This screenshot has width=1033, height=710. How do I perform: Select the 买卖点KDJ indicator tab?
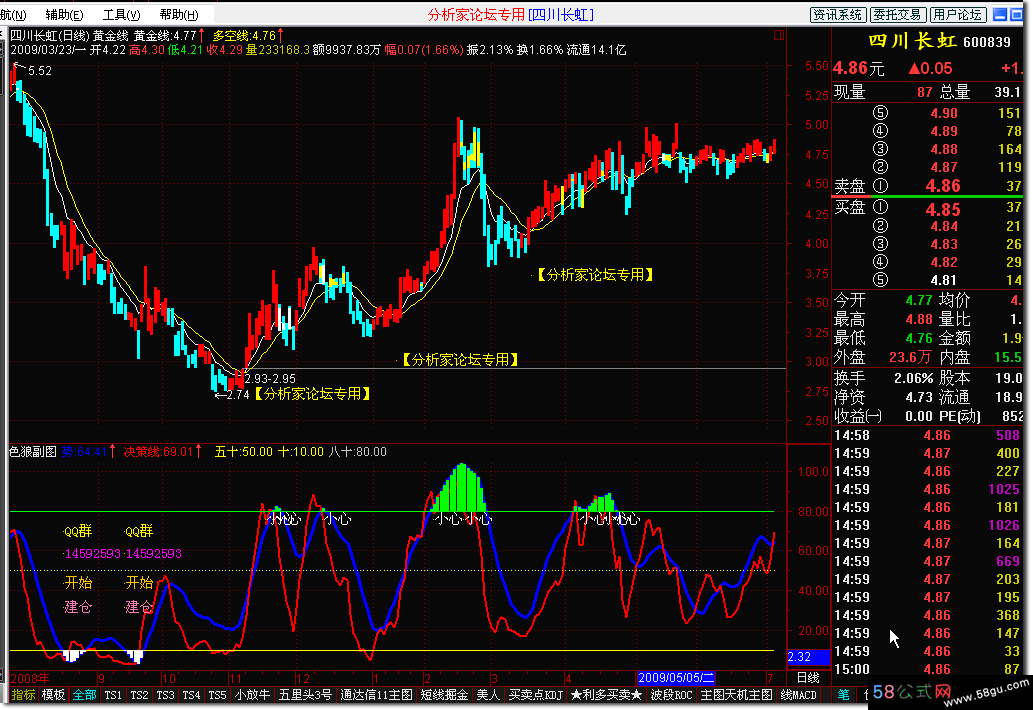tap(536, 695)
